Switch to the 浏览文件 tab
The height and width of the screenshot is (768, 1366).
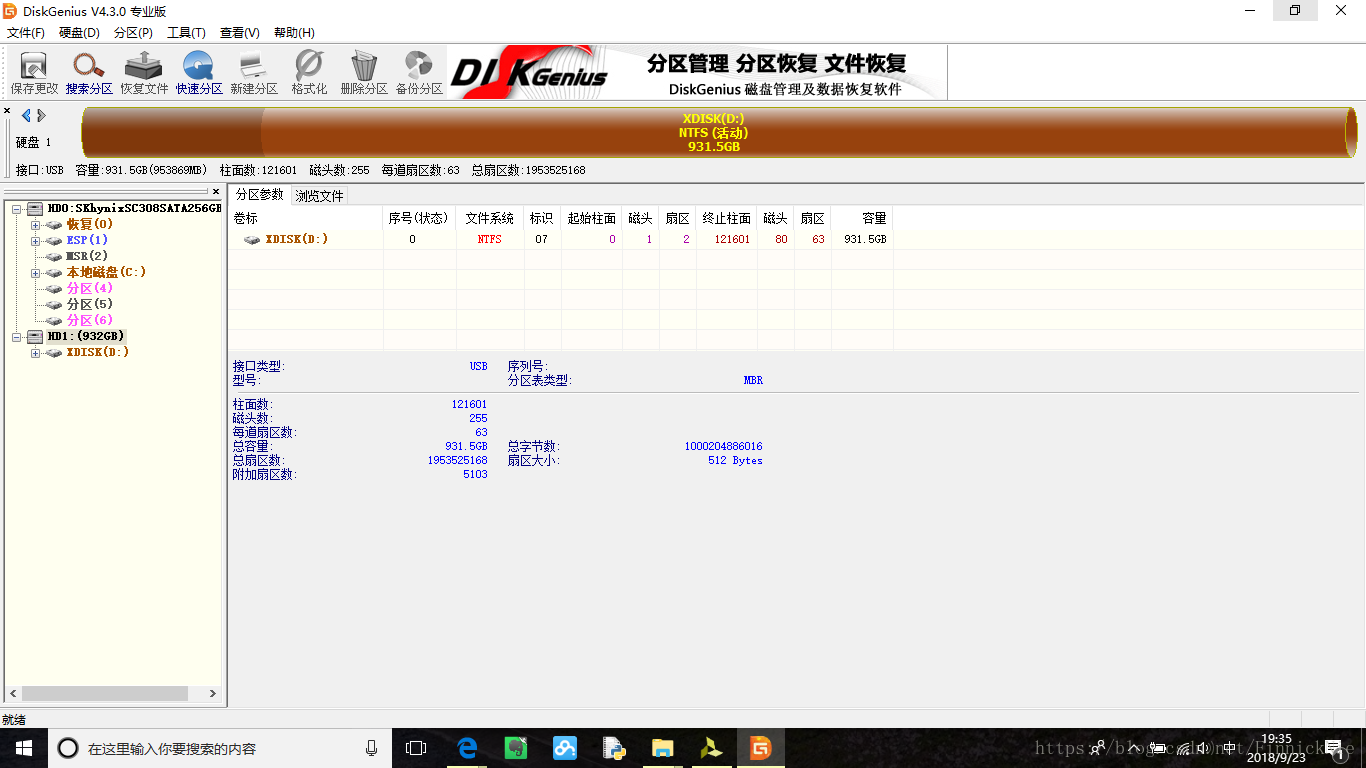click(319, 196)
